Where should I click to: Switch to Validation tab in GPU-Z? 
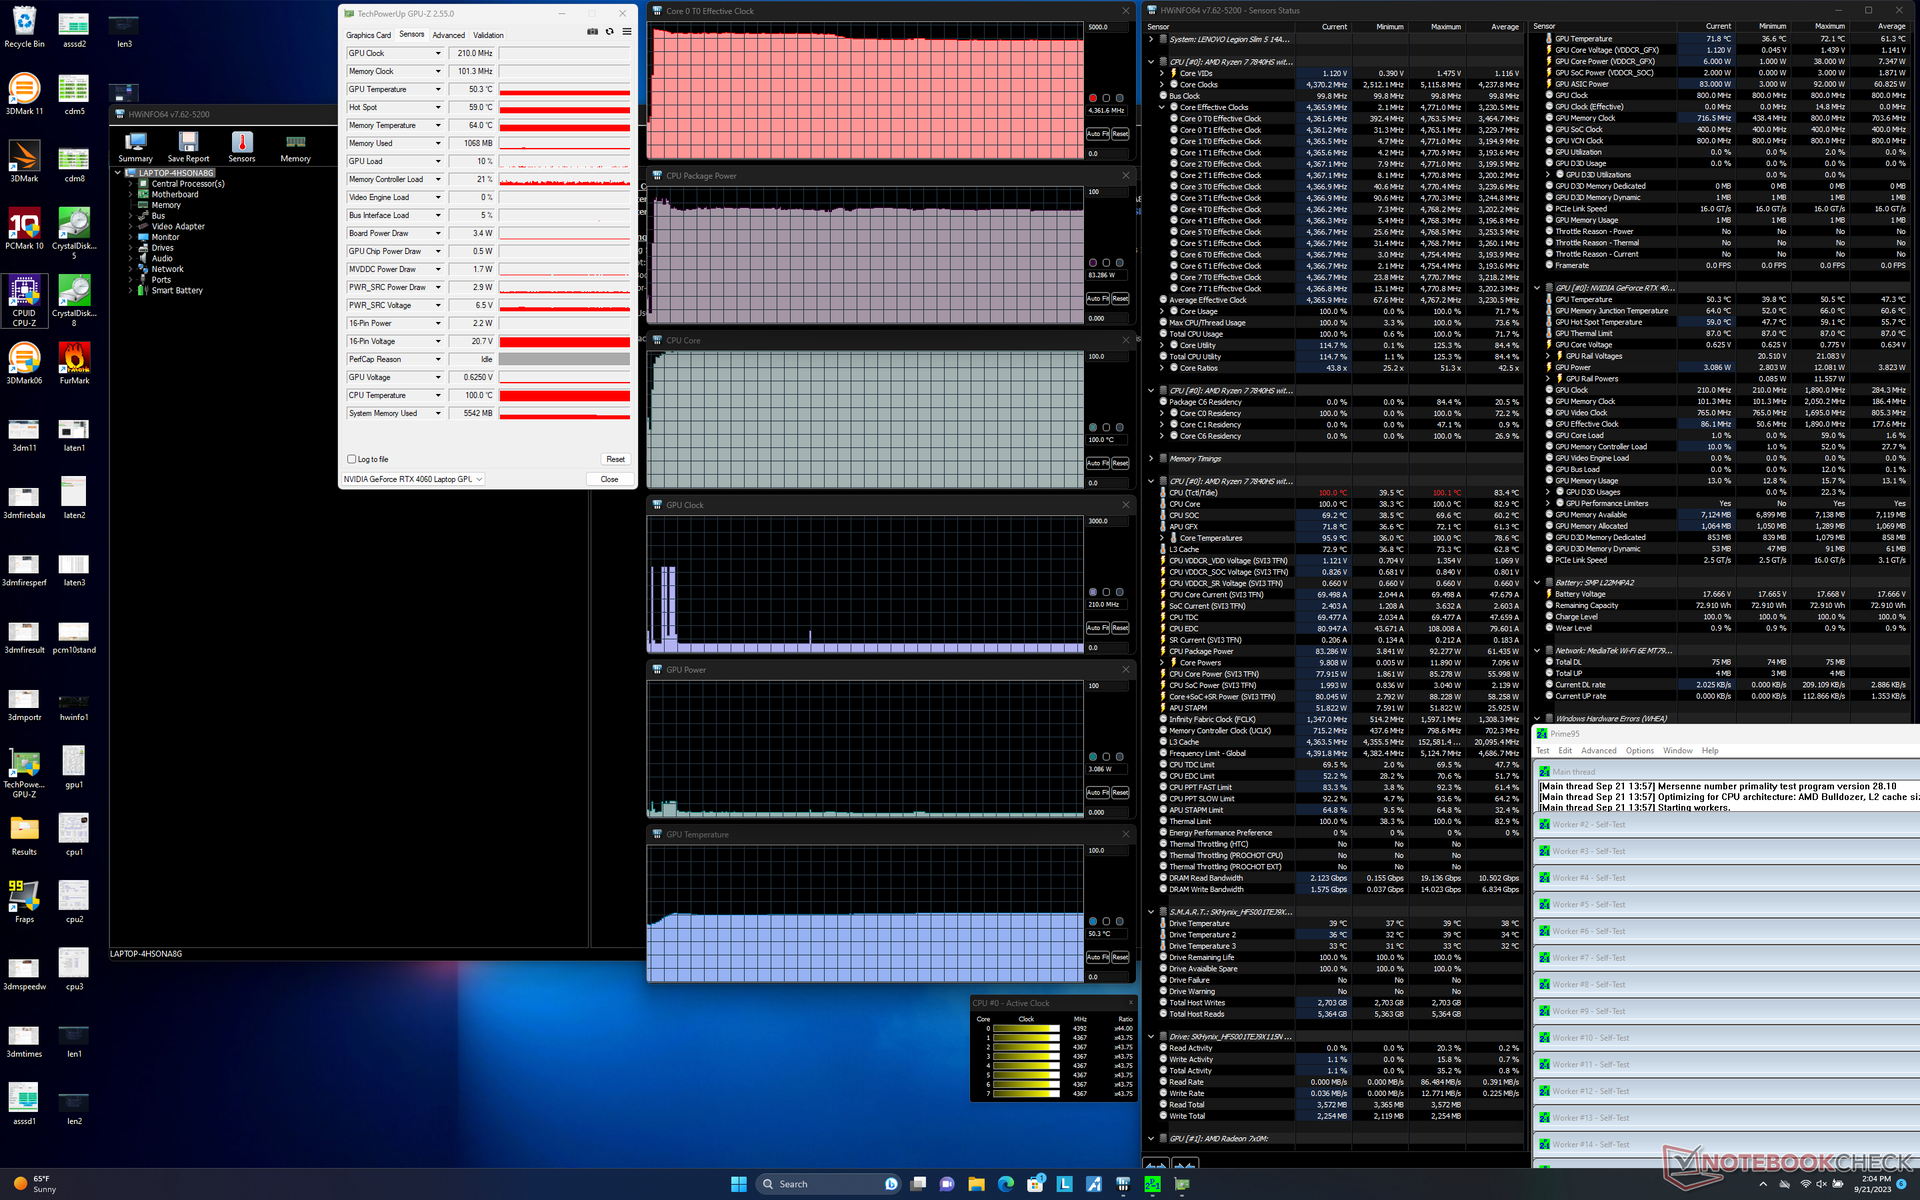click(488, 35)
